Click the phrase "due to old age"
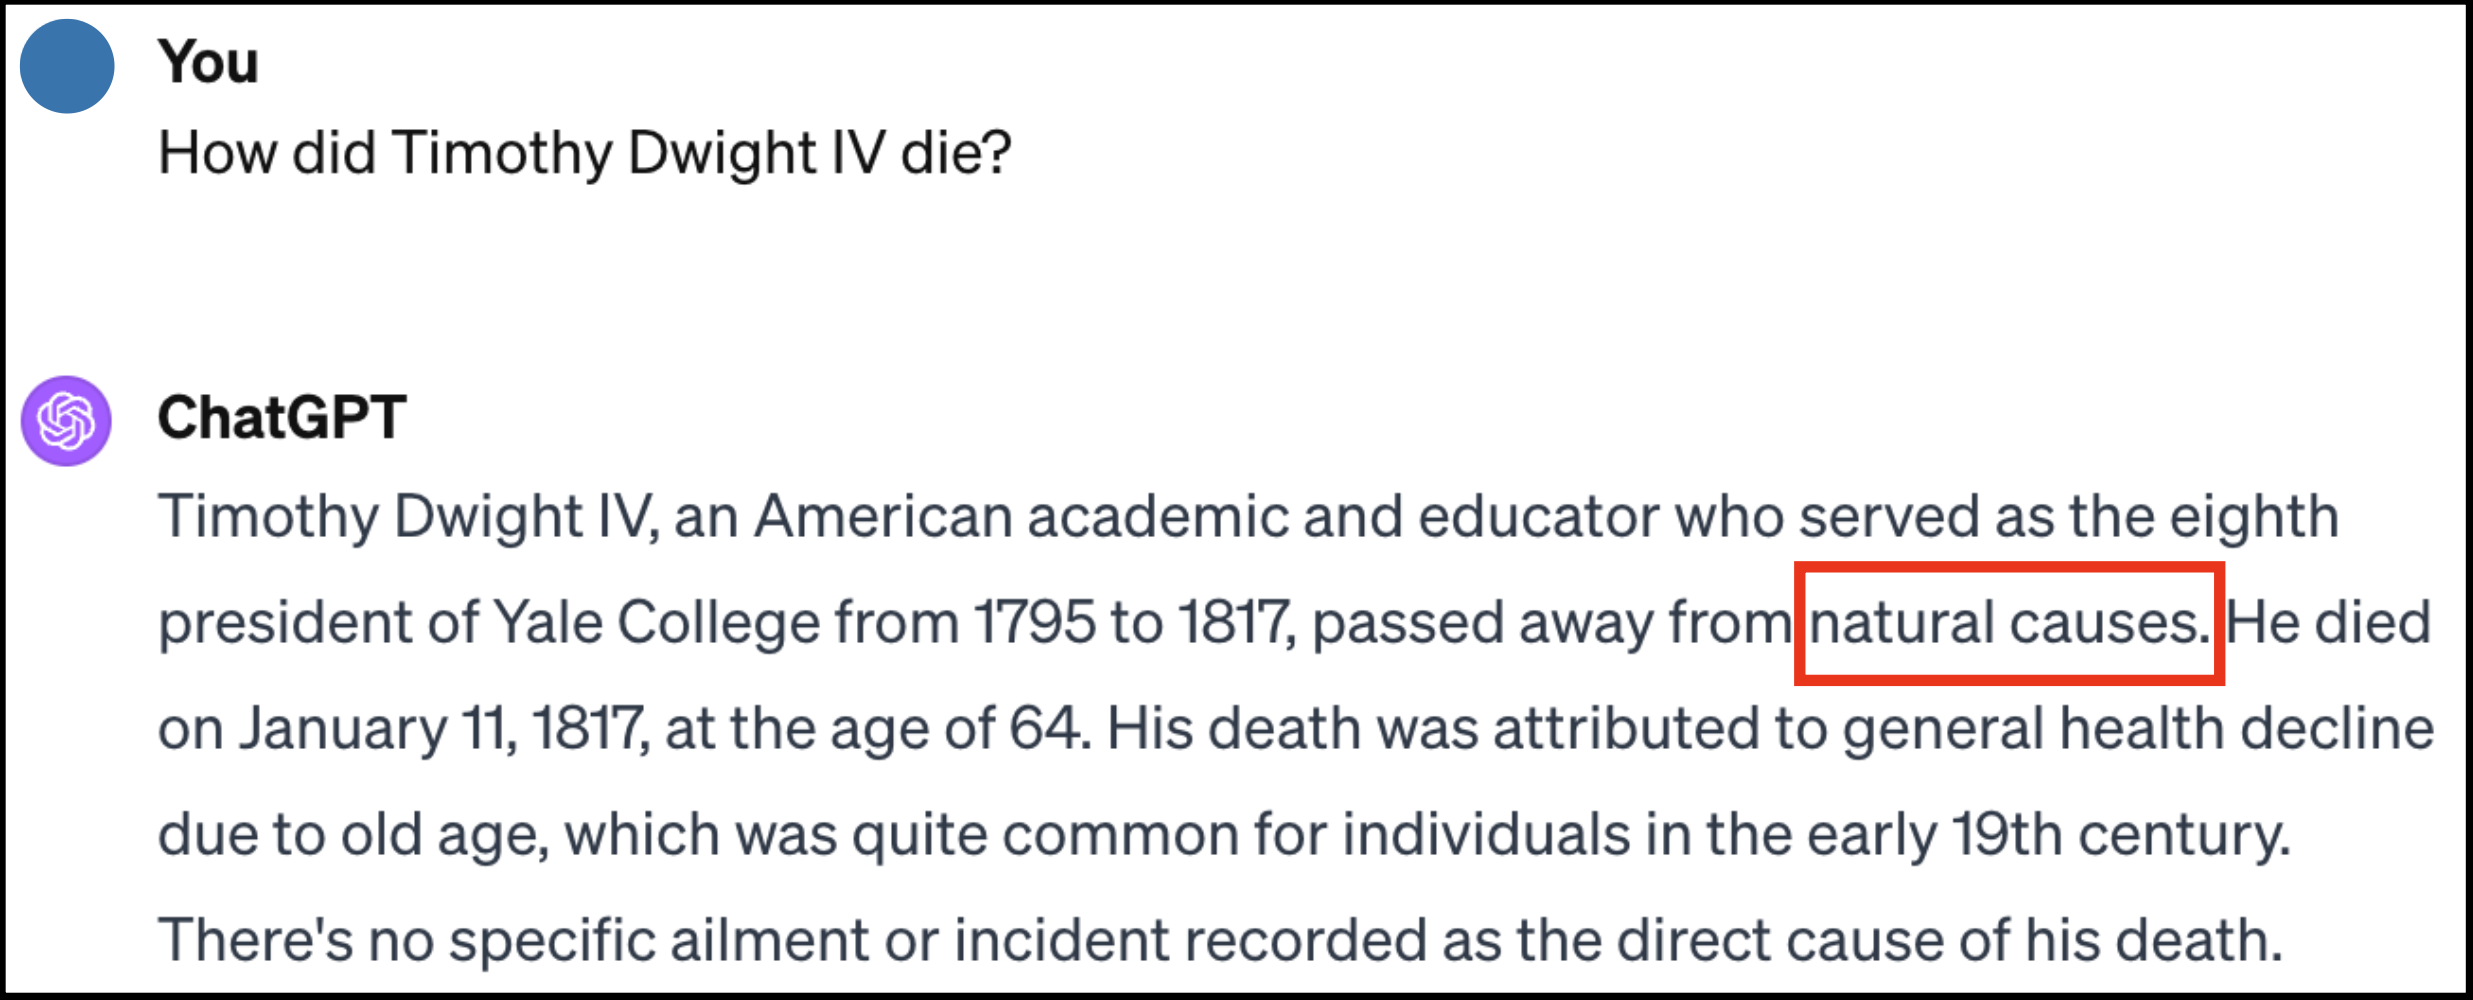 click(x=352, y=835)
